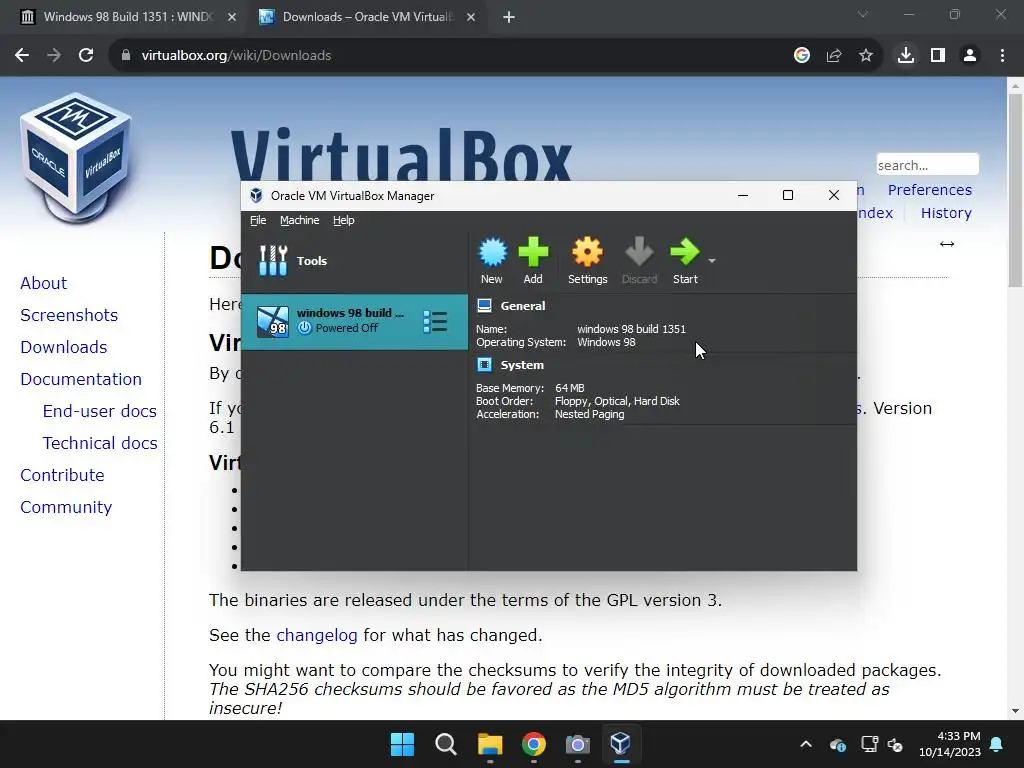Click the VM name value windows 98 build 1351
The height and width of the screenshot is (768, 1024).
[x=632, y=329]
